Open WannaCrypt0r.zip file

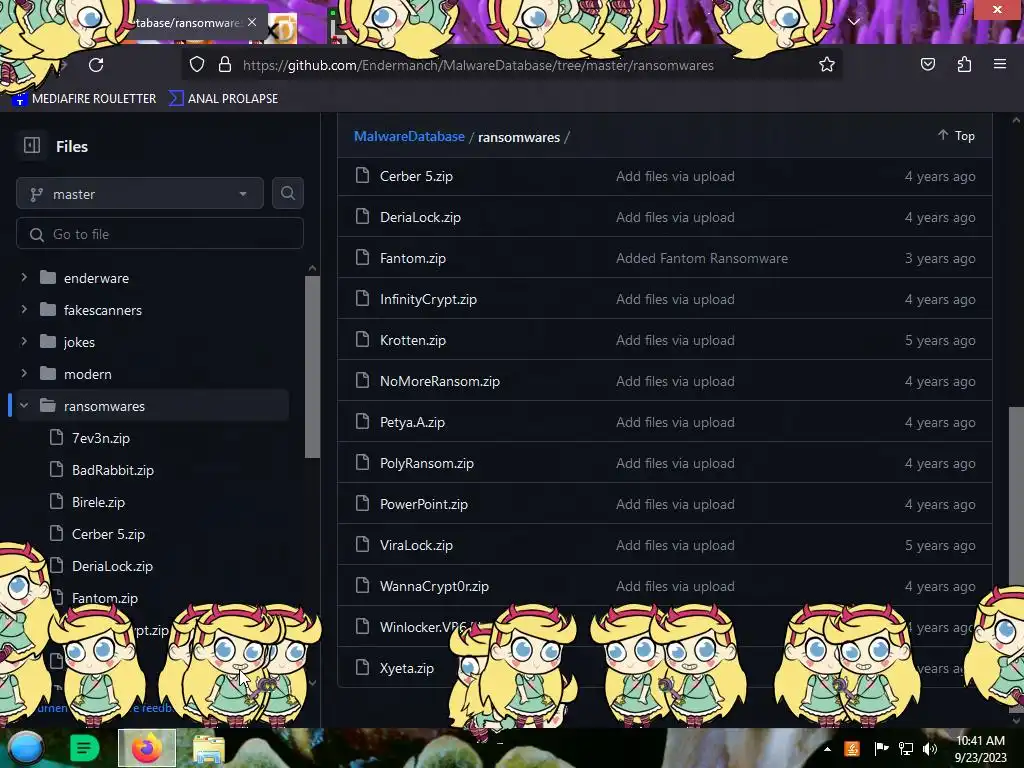point(434,586)
